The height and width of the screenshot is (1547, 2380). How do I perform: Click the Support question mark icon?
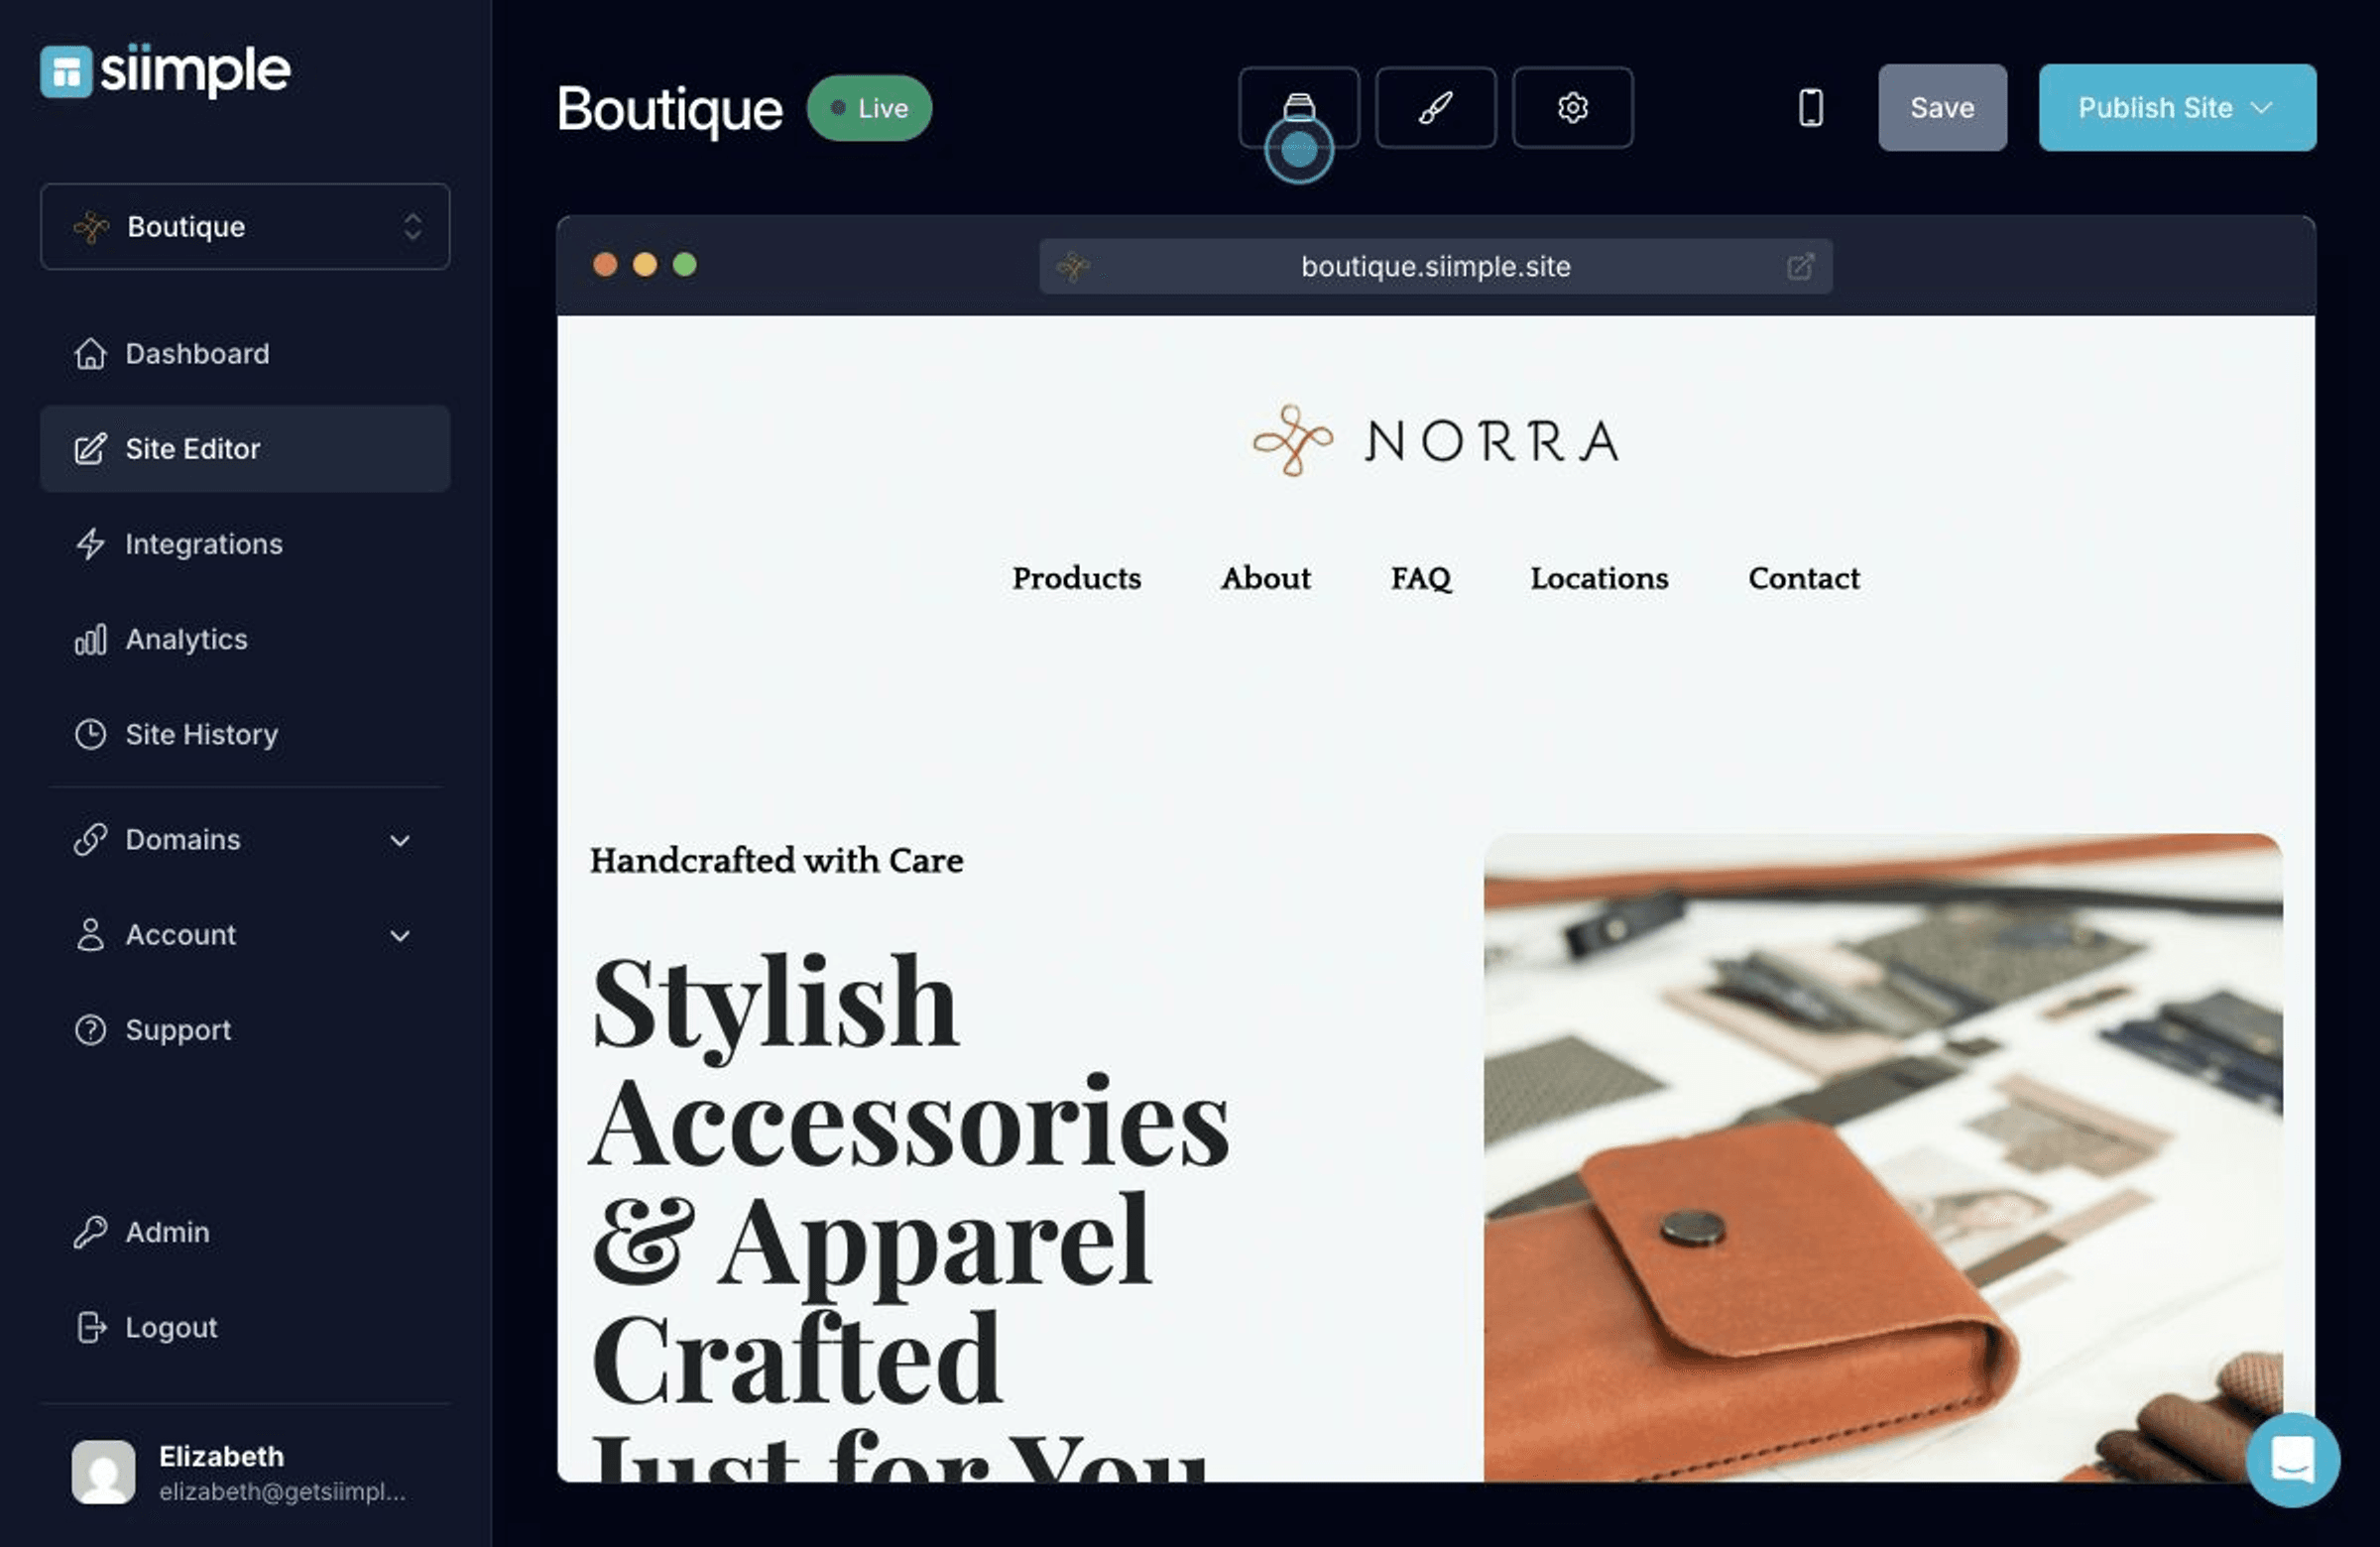pyautogui.click(x=90, y=1029)
